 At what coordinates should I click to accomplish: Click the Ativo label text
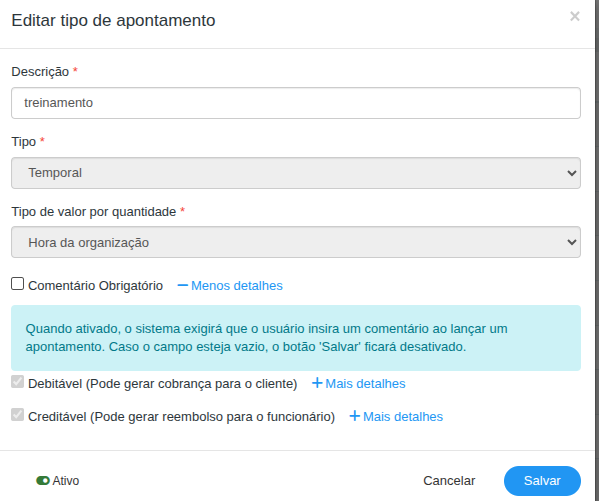click(66, 480)
